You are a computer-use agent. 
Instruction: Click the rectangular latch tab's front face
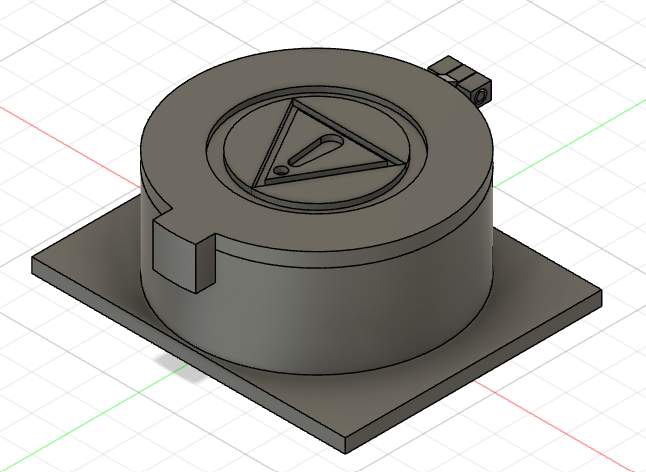coord(174,255)
